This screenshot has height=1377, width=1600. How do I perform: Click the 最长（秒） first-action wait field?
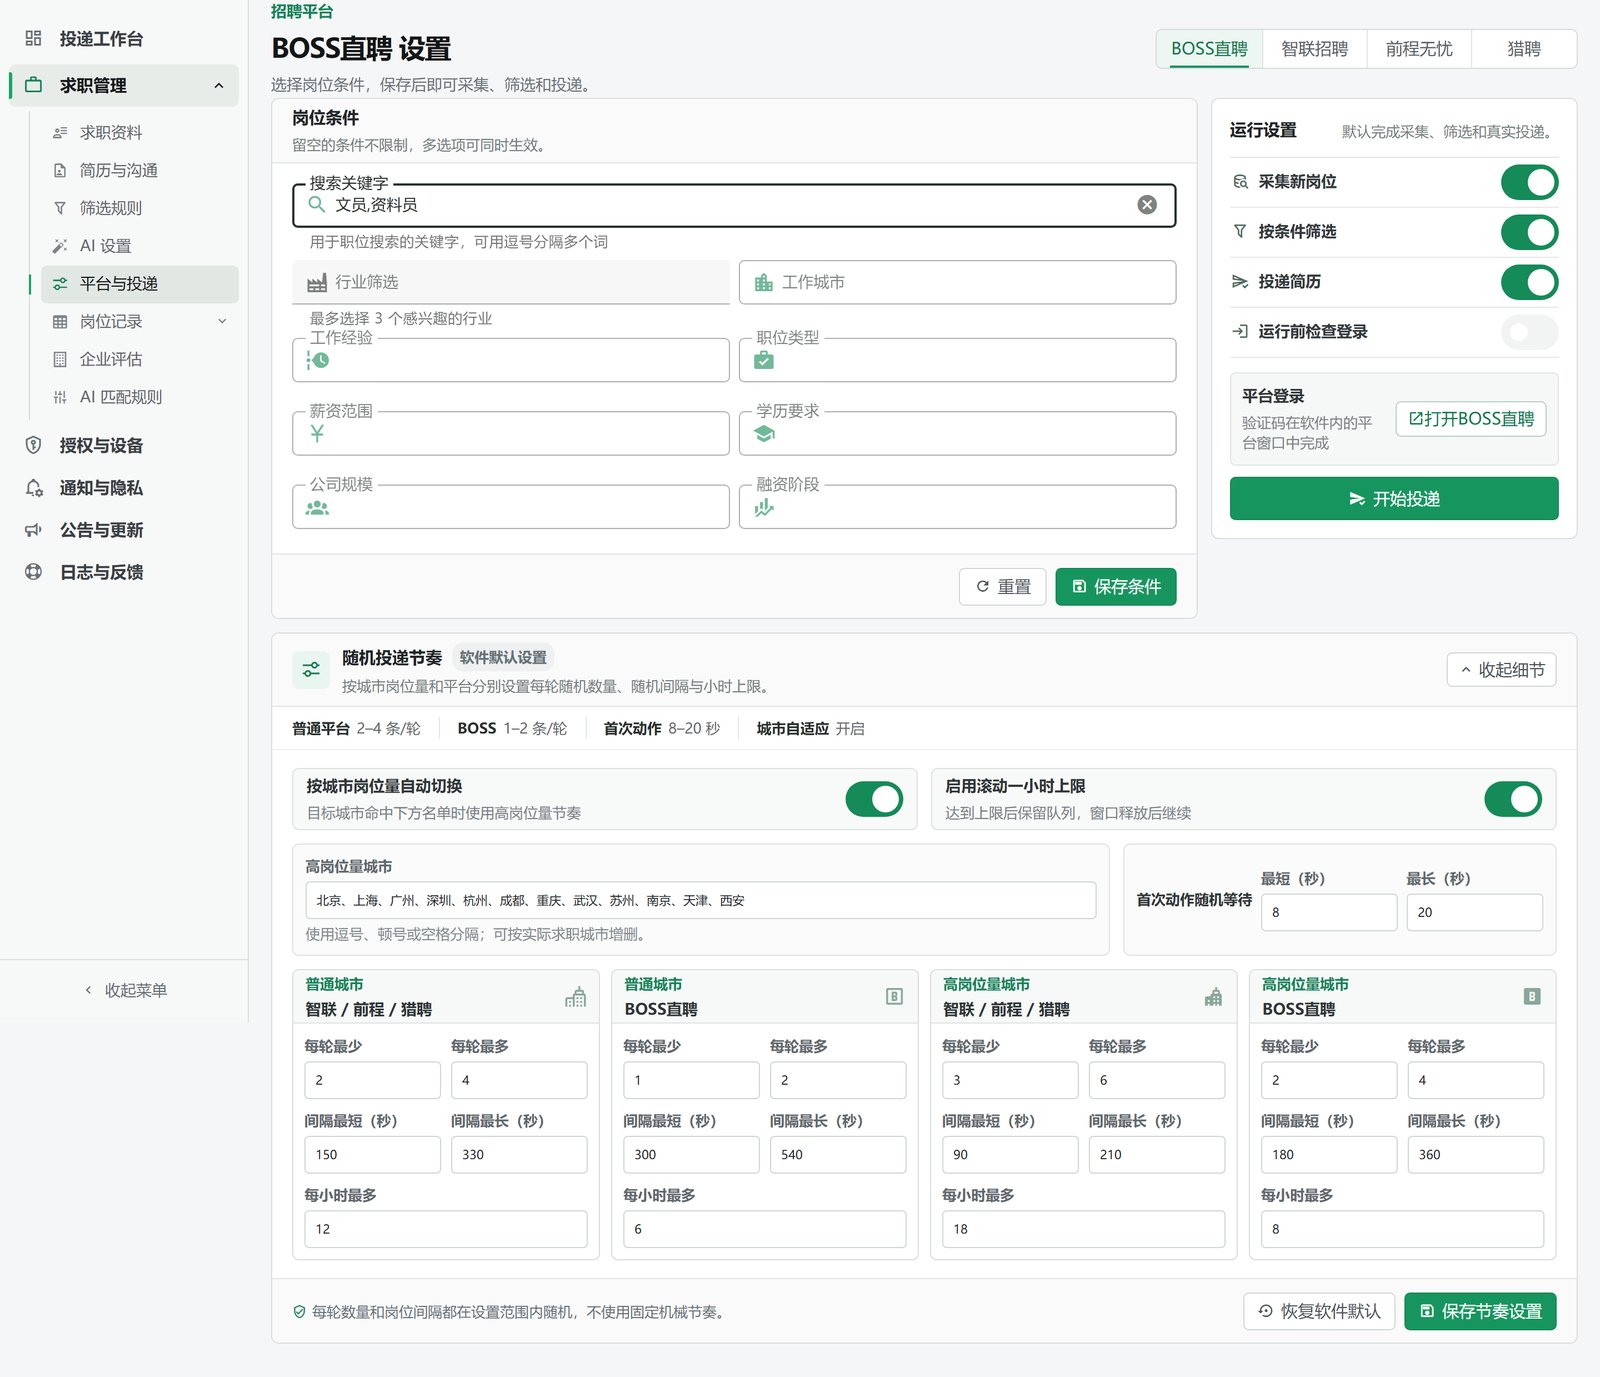click(1474, 912)
